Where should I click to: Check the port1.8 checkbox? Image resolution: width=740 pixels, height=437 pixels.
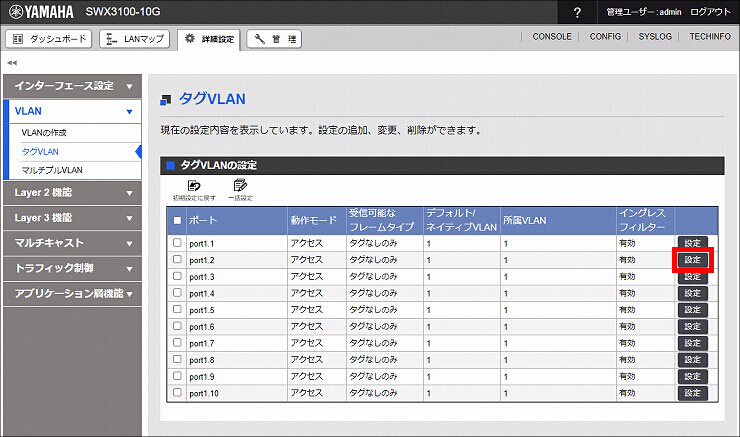pos(177,359)
